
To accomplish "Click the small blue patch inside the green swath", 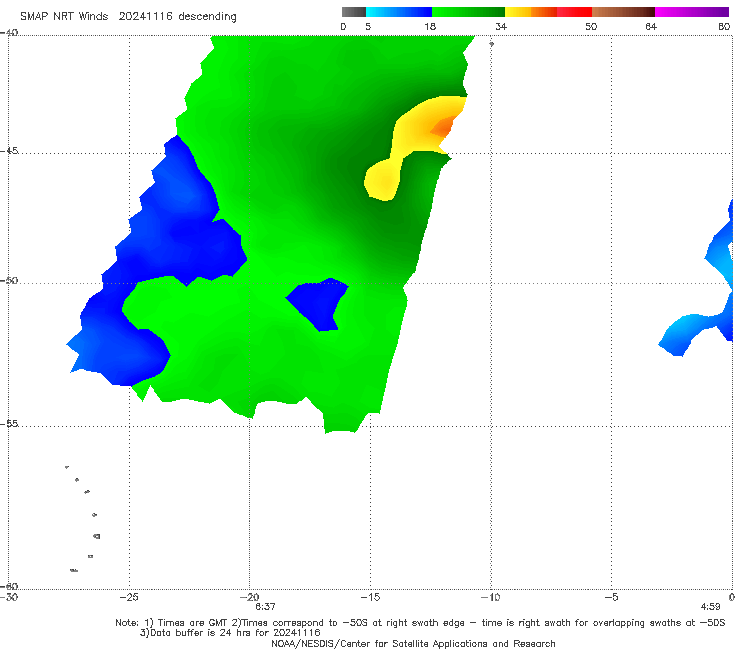I will coord(318,302).
